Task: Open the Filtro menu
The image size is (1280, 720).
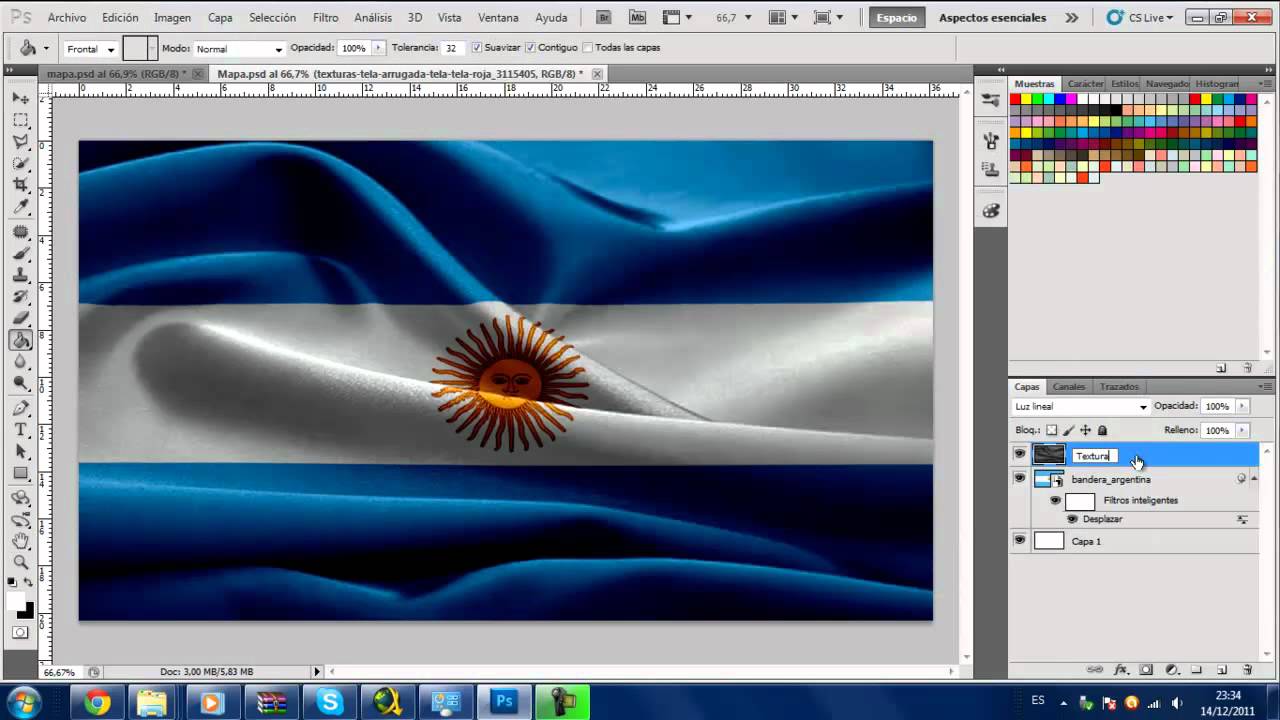Action: [x=325, y=17]
